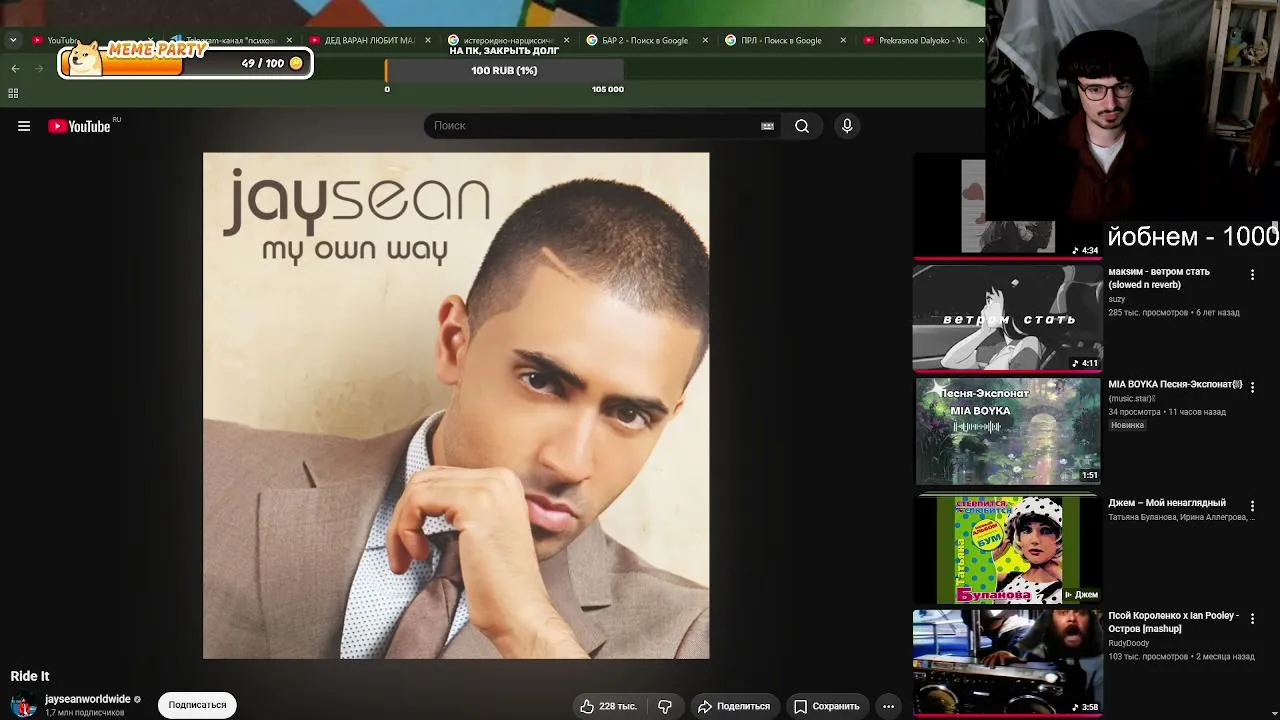This screenshot has width=1280, height=720.
Task: Open 'Джем – Мой ненаглядный' mix title
Action: tap(1167, 503)
